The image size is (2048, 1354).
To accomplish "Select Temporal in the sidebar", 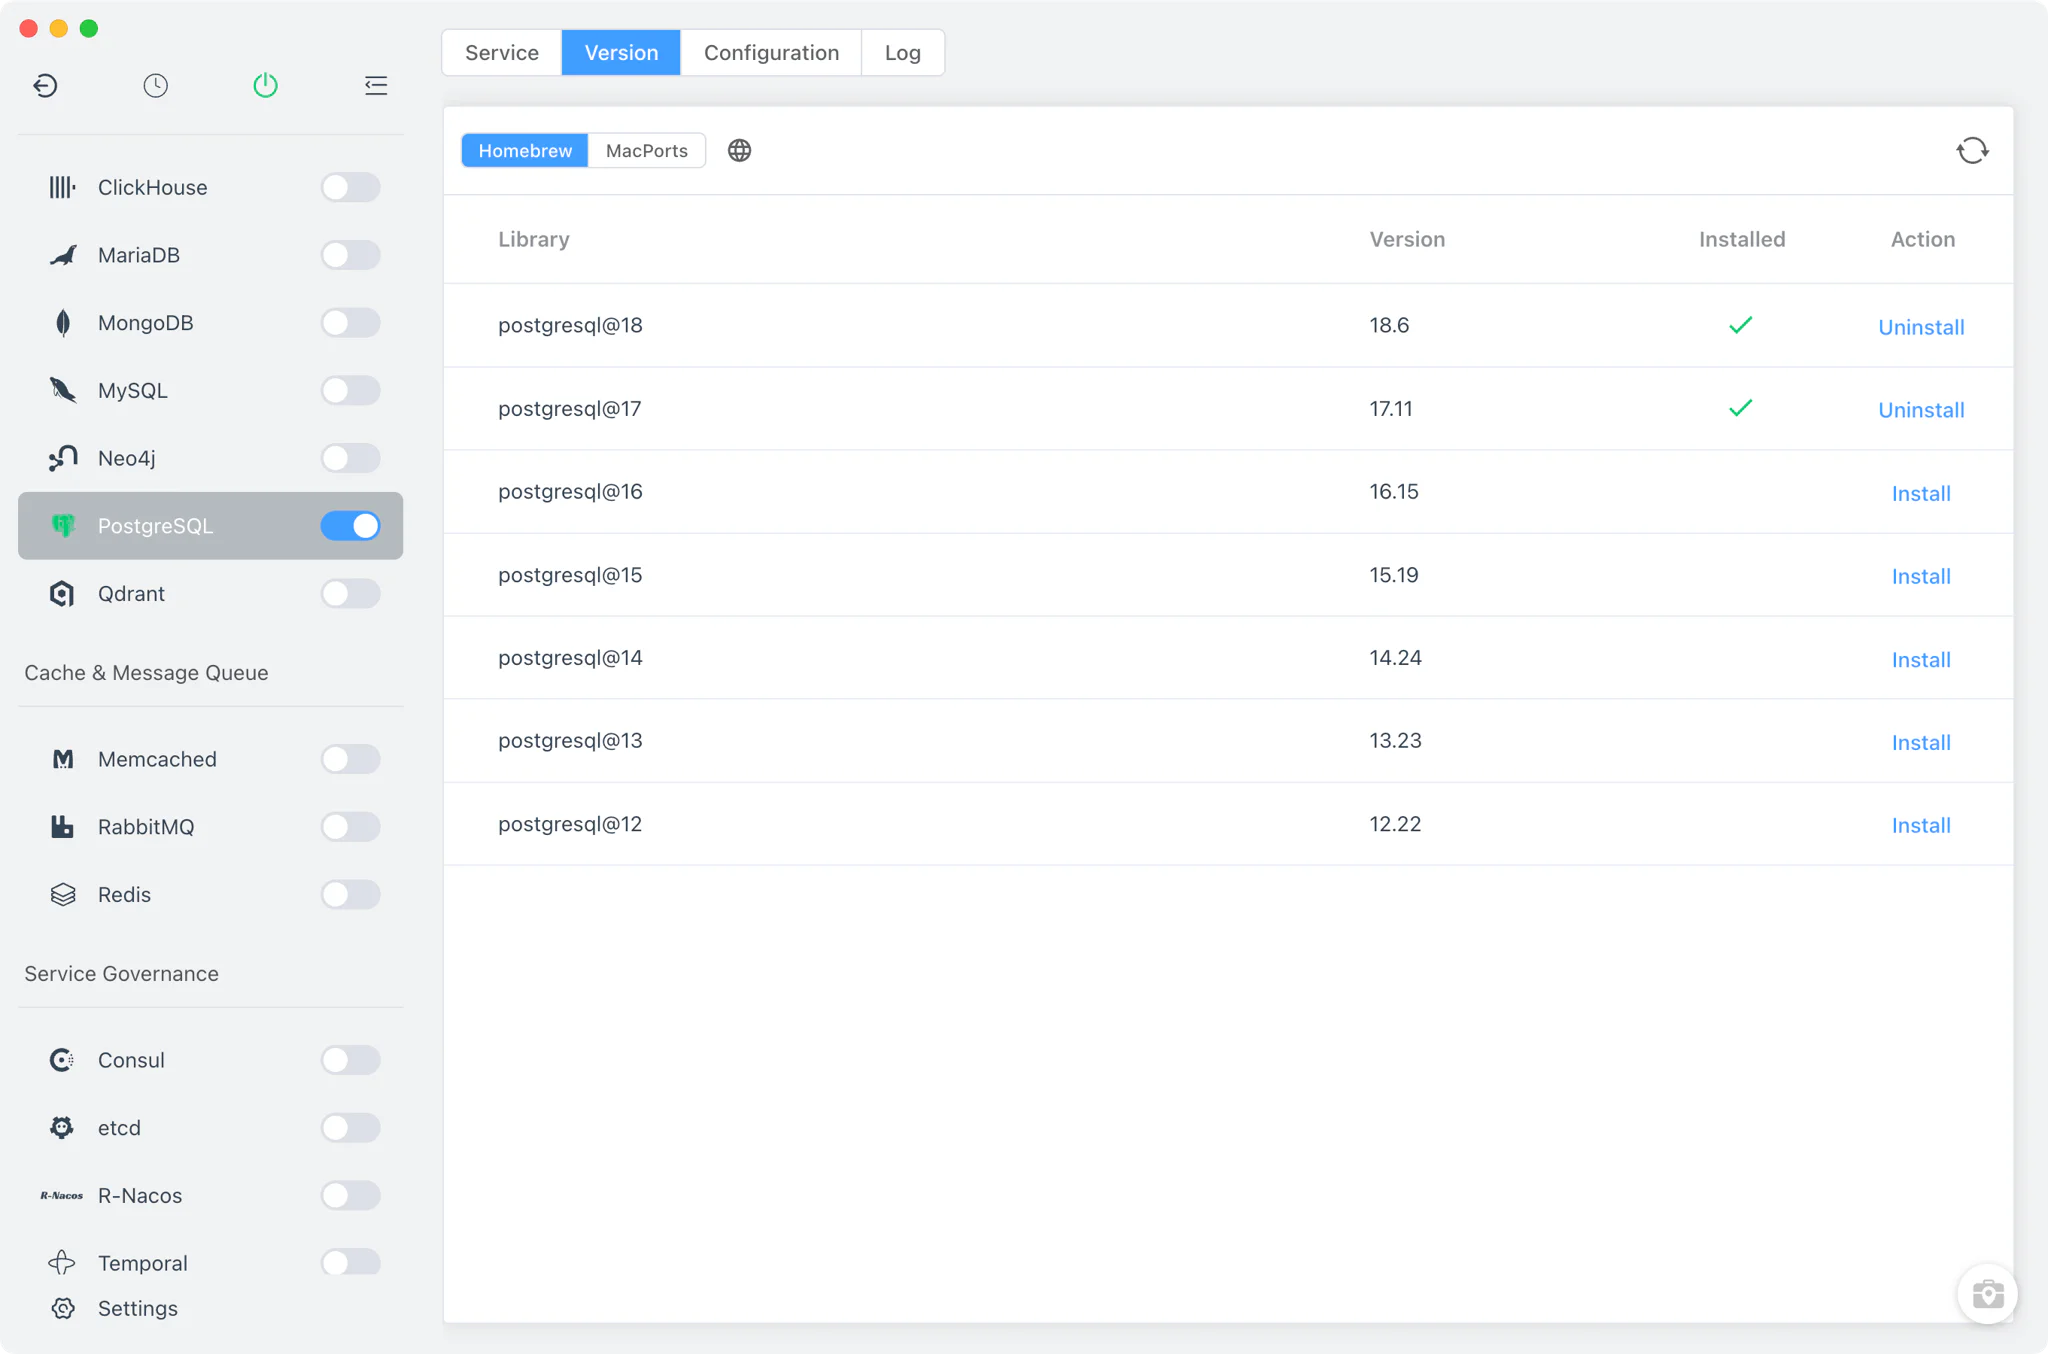I will tap(210, 1263).
